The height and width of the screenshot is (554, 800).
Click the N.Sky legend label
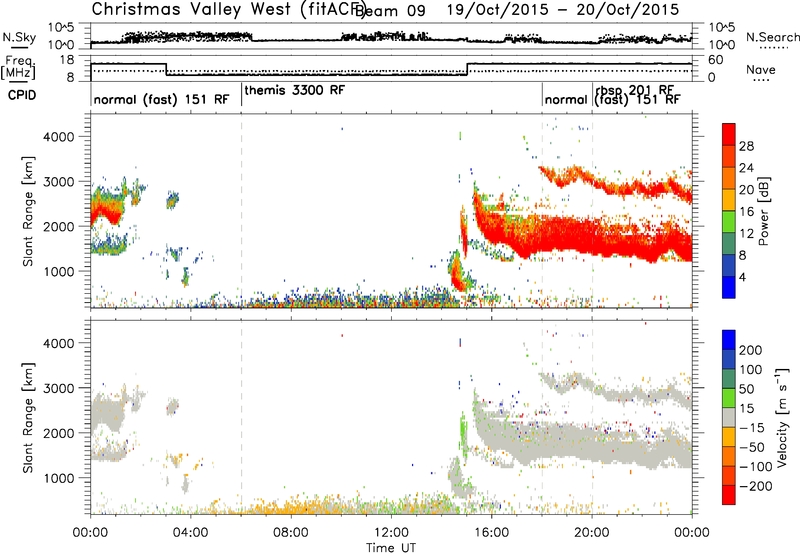pos(19,37)
